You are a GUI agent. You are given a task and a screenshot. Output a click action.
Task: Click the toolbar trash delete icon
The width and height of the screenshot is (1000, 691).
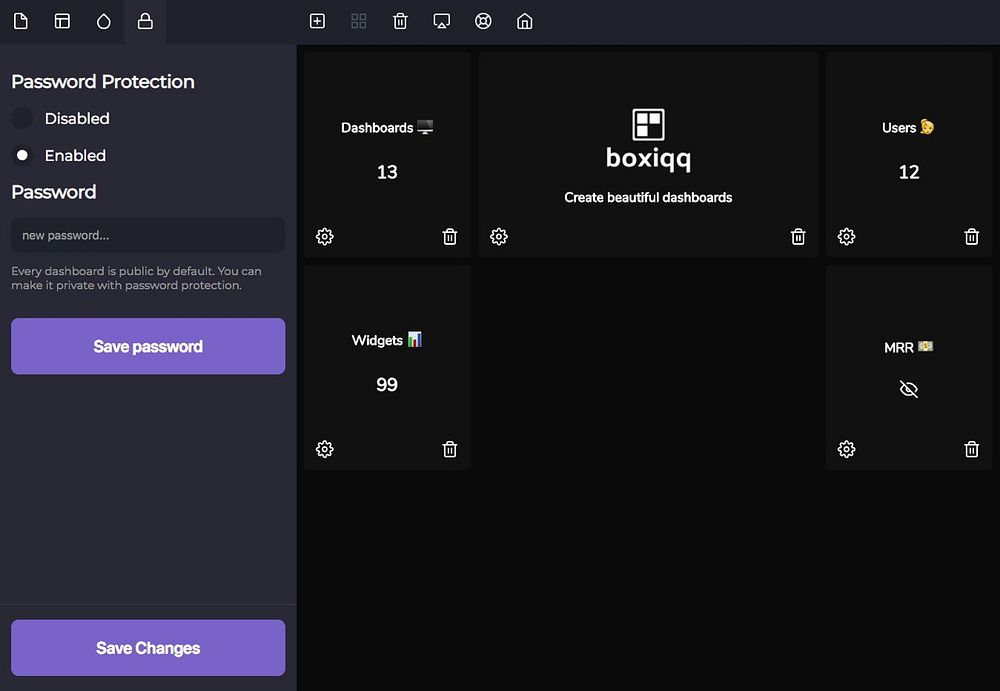[x=400, y=21]
